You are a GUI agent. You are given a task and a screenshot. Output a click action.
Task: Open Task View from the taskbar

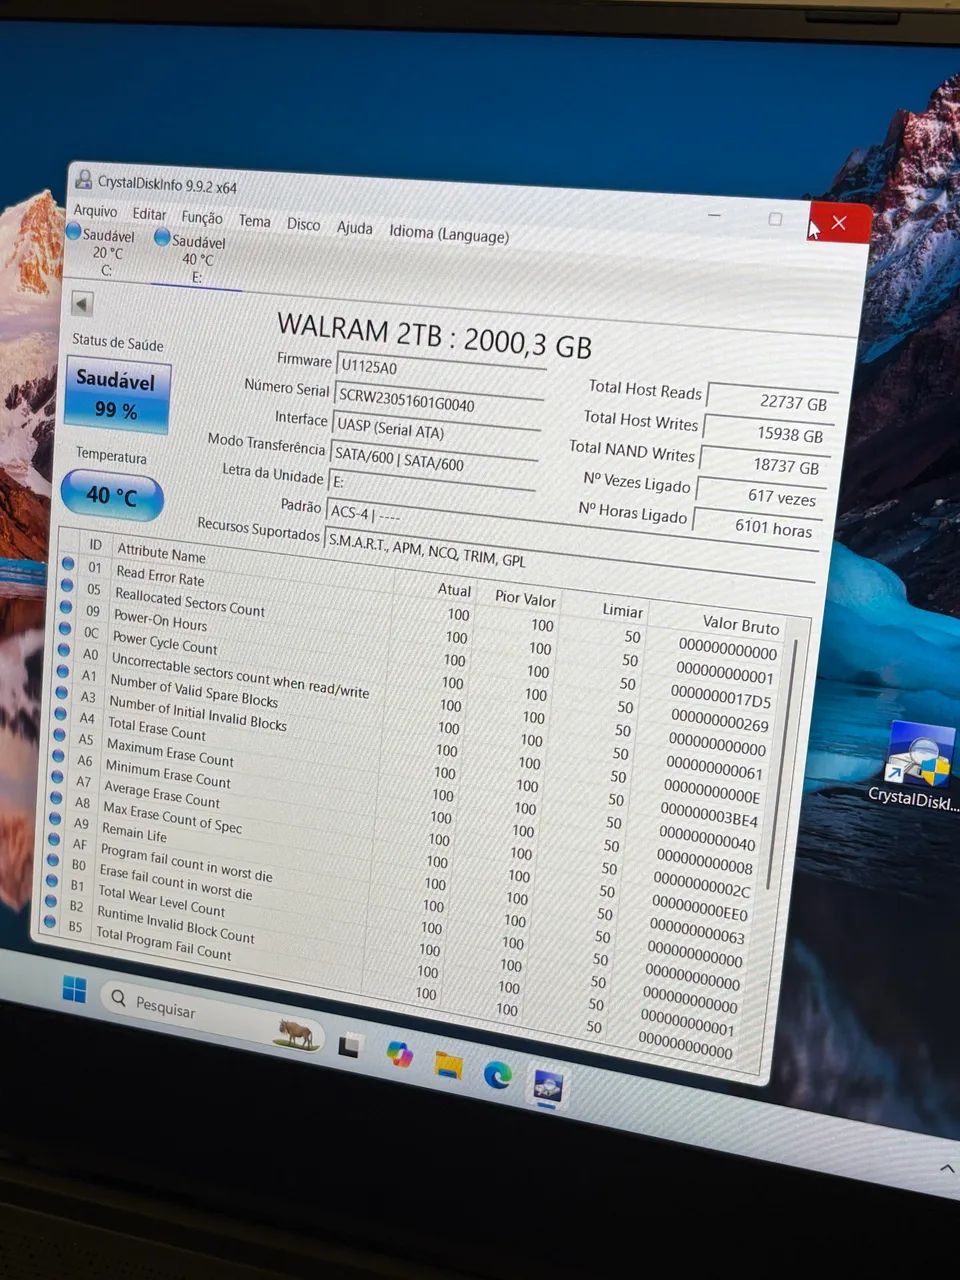[x=348, y=1047]
